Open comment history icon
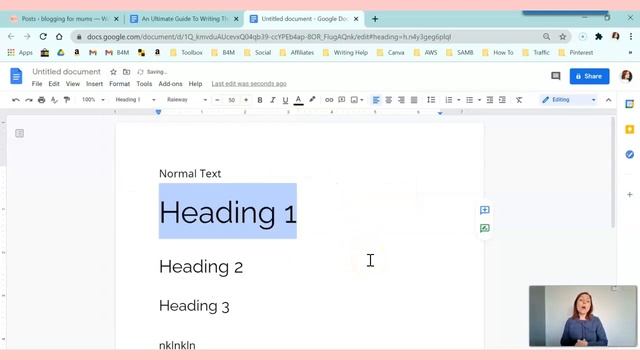The image size is (640, 360). click(556, 76)
